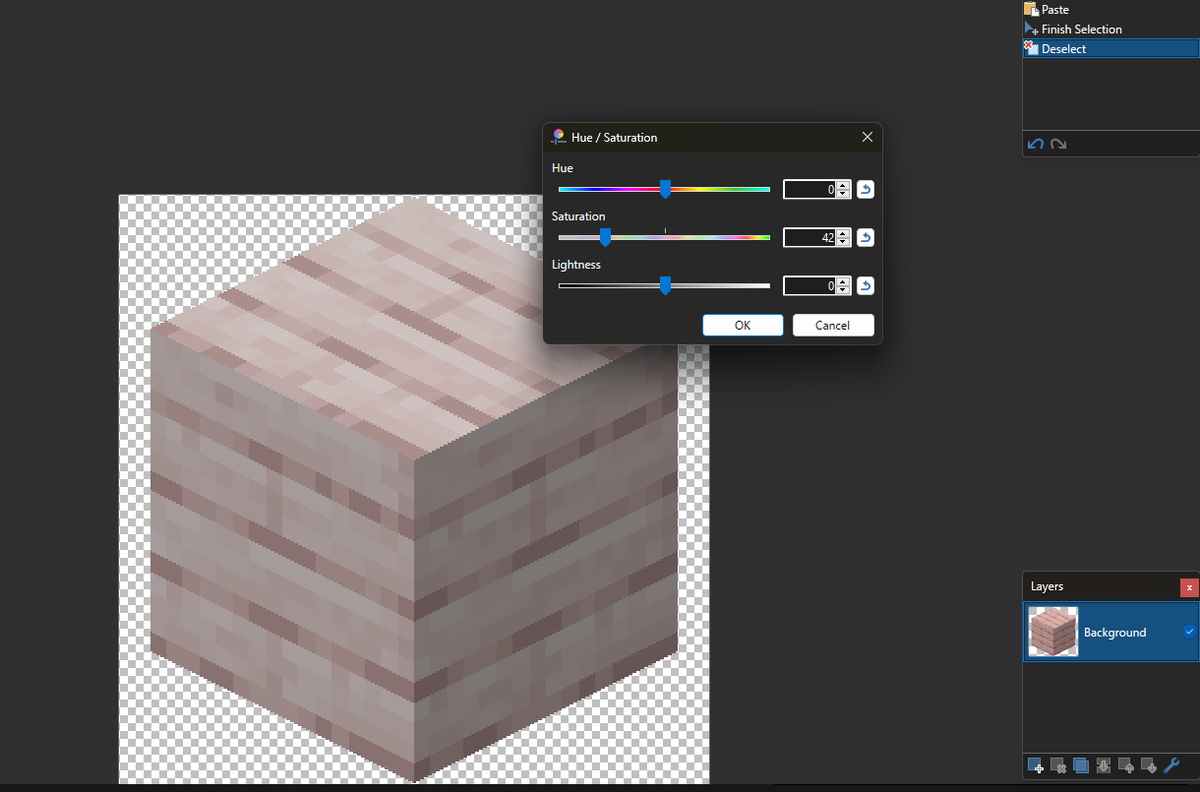Reset the Hue value
Image resolution: width=1200 pixels, height=792 pixels.
click(x=866, y=189)
